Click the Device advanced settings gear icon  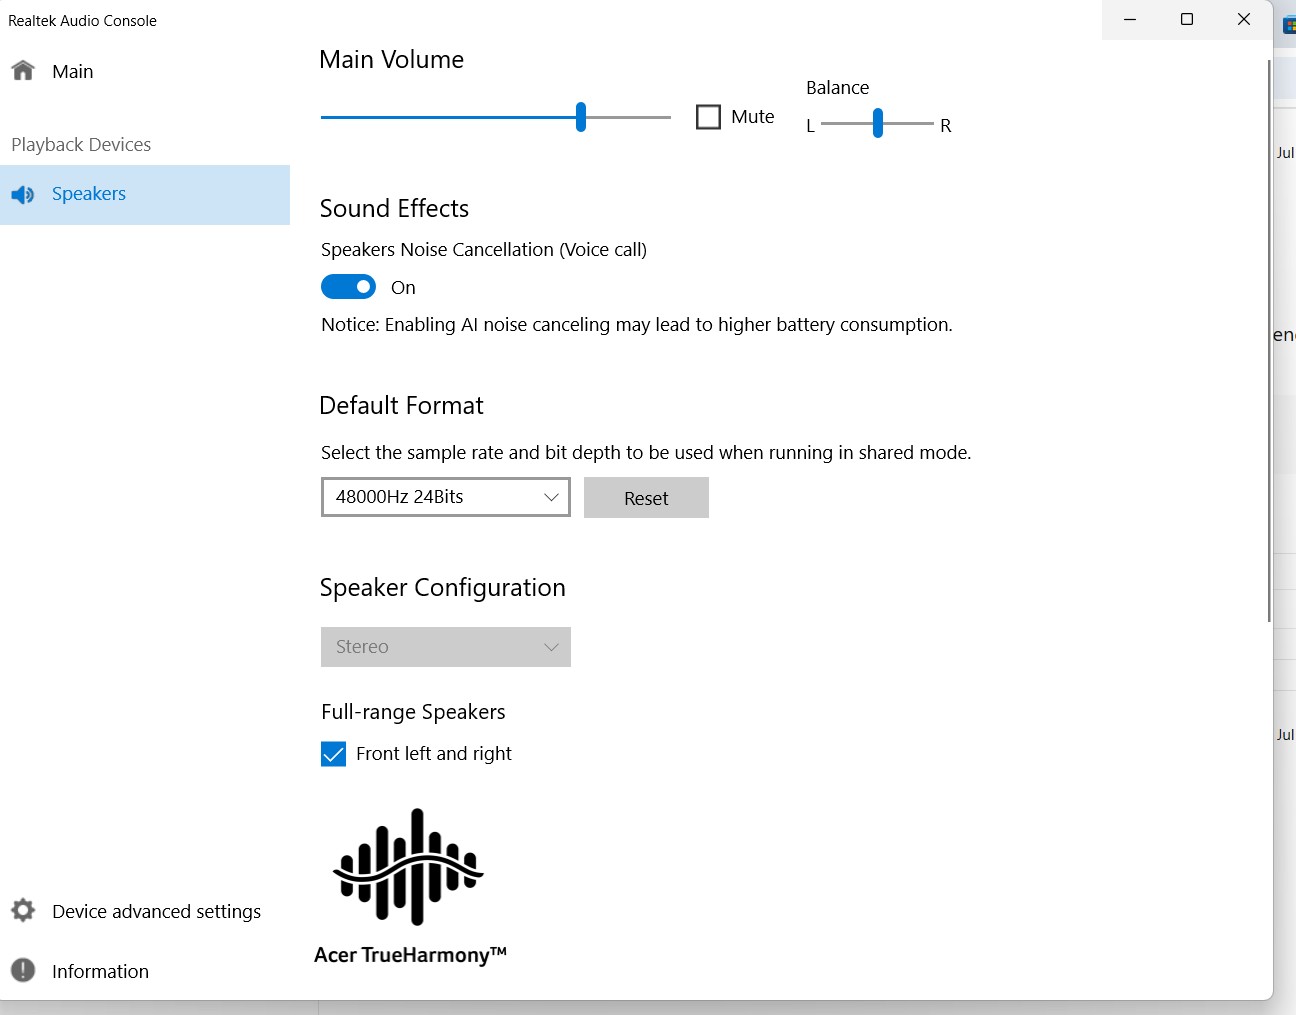click(x=23, y=911)
